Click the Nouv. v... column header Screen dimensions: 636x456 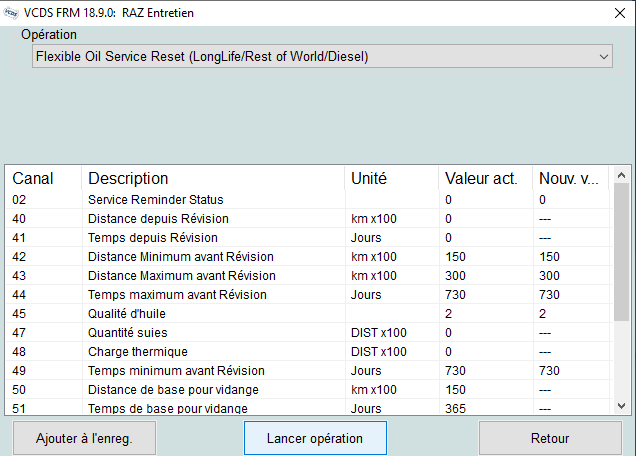(x=570, y=179)
